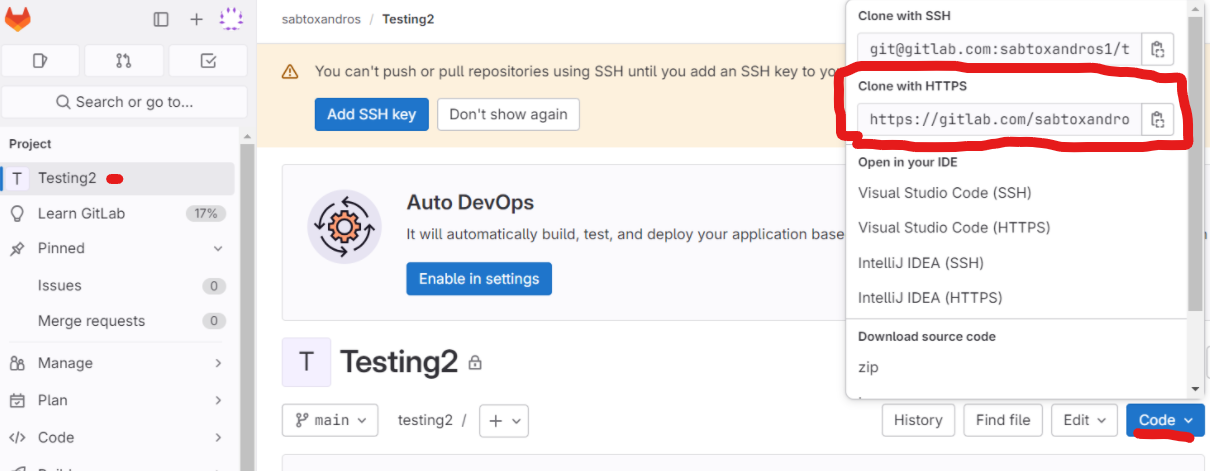Expand the Plan menu
The height and width of the screenshot is (471, 1210).
(118, 400)
